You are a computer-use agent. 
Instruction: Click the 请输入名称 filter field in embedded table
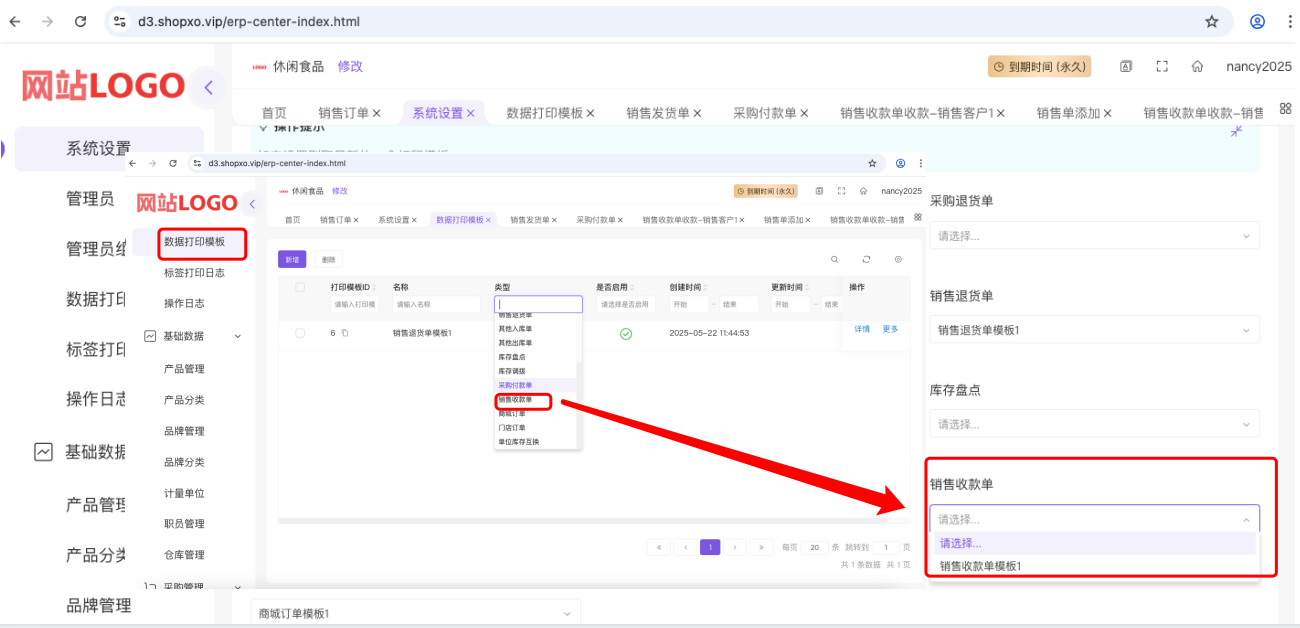click(x=436, y=304)
